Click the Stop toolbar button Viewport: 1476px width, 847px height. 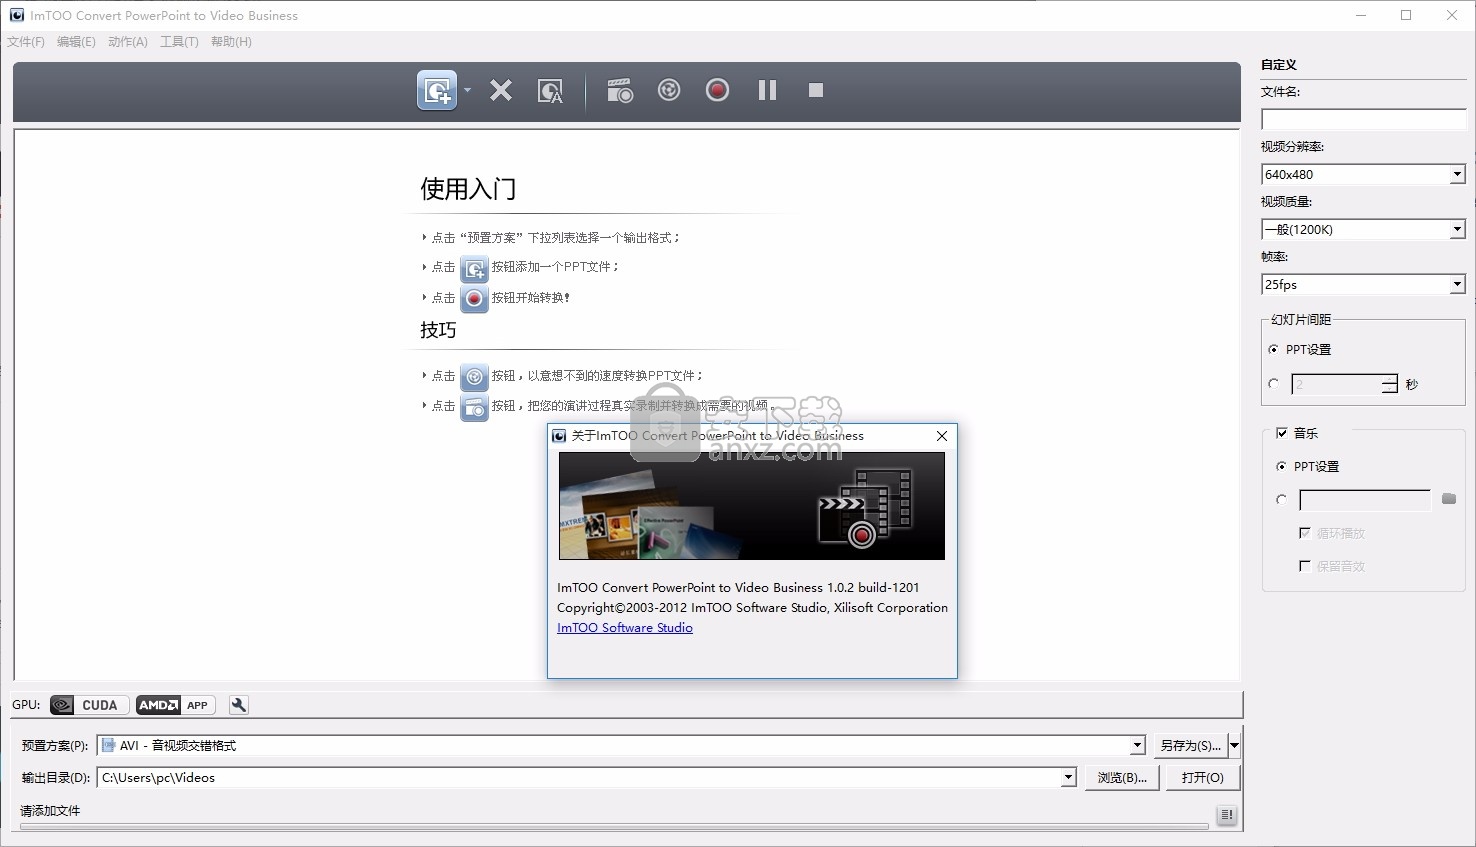point(816,91)
